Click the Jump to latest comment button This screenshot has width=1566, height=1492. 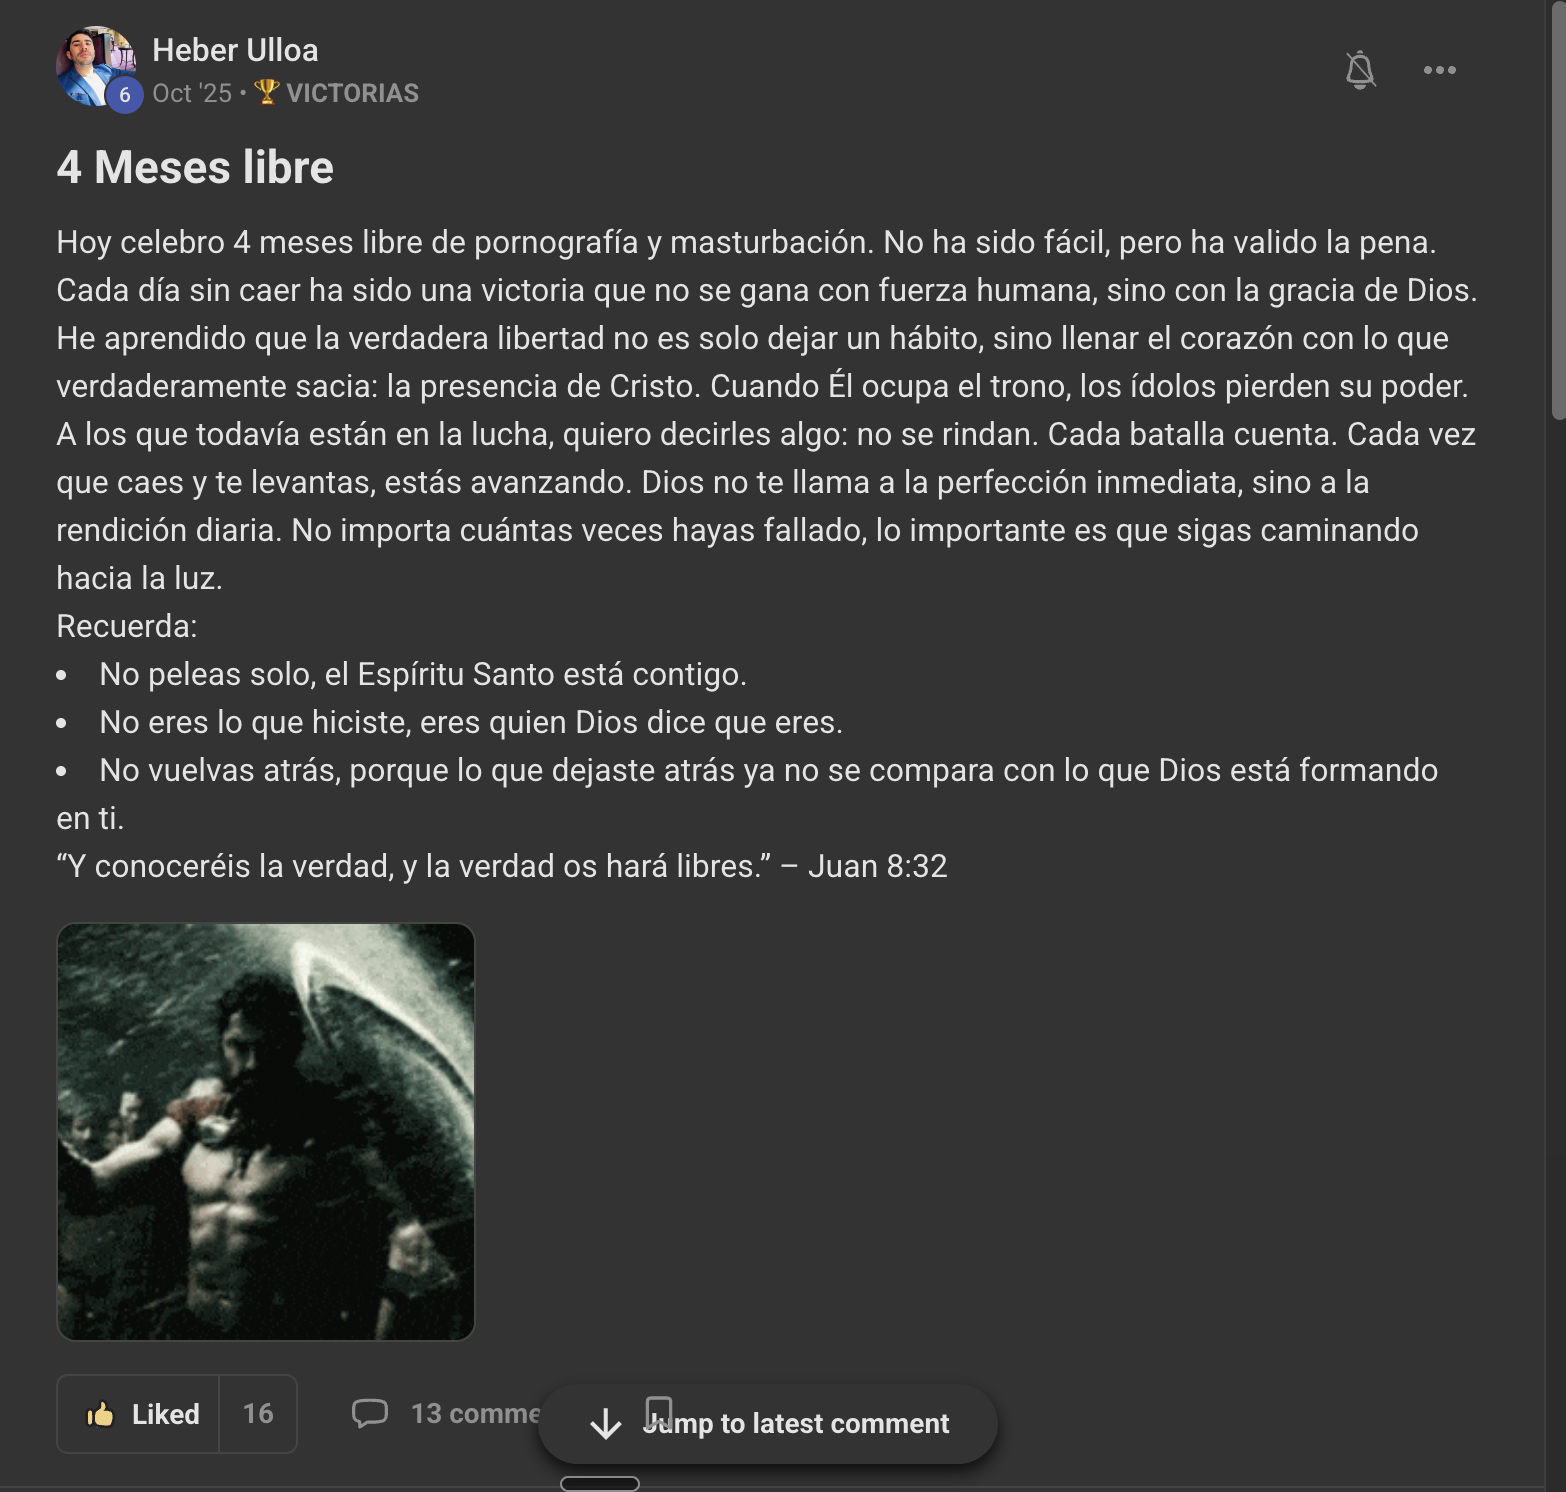768,1424
